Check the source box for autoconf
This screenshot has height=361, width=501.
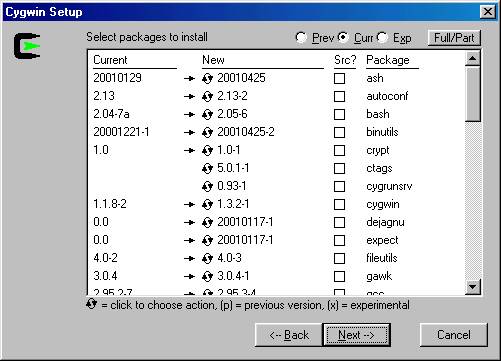coord(339,97)
